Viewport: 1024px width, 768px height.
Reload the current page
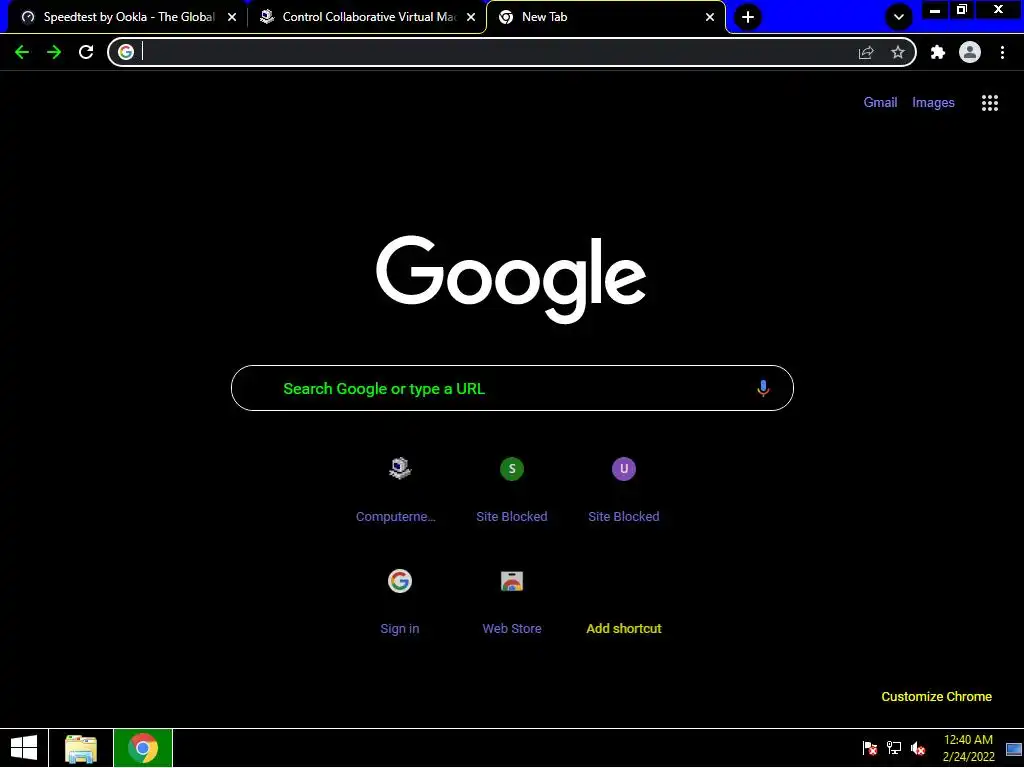point(86,52)
